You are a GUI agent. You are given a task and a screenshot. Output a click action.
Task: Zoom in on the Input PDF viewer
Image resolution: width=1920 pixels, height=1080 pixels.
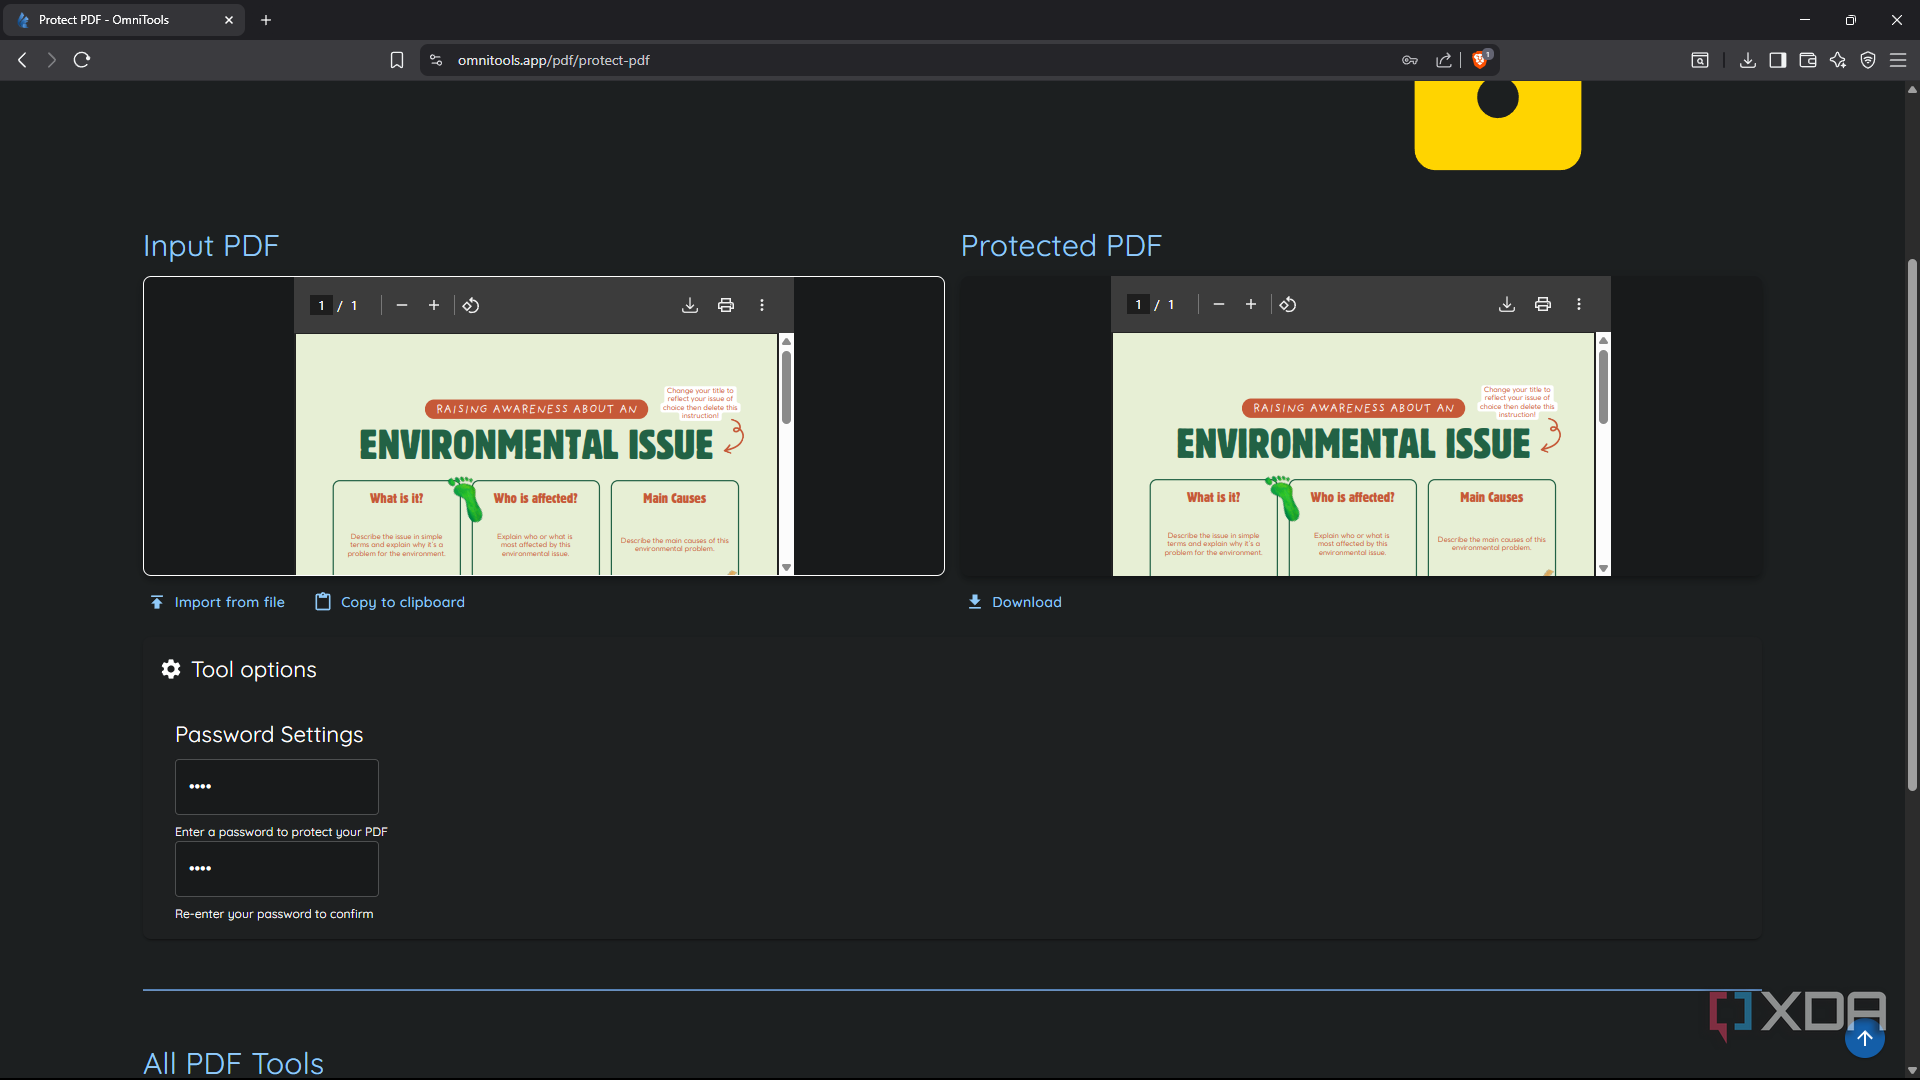click(434, 306)
